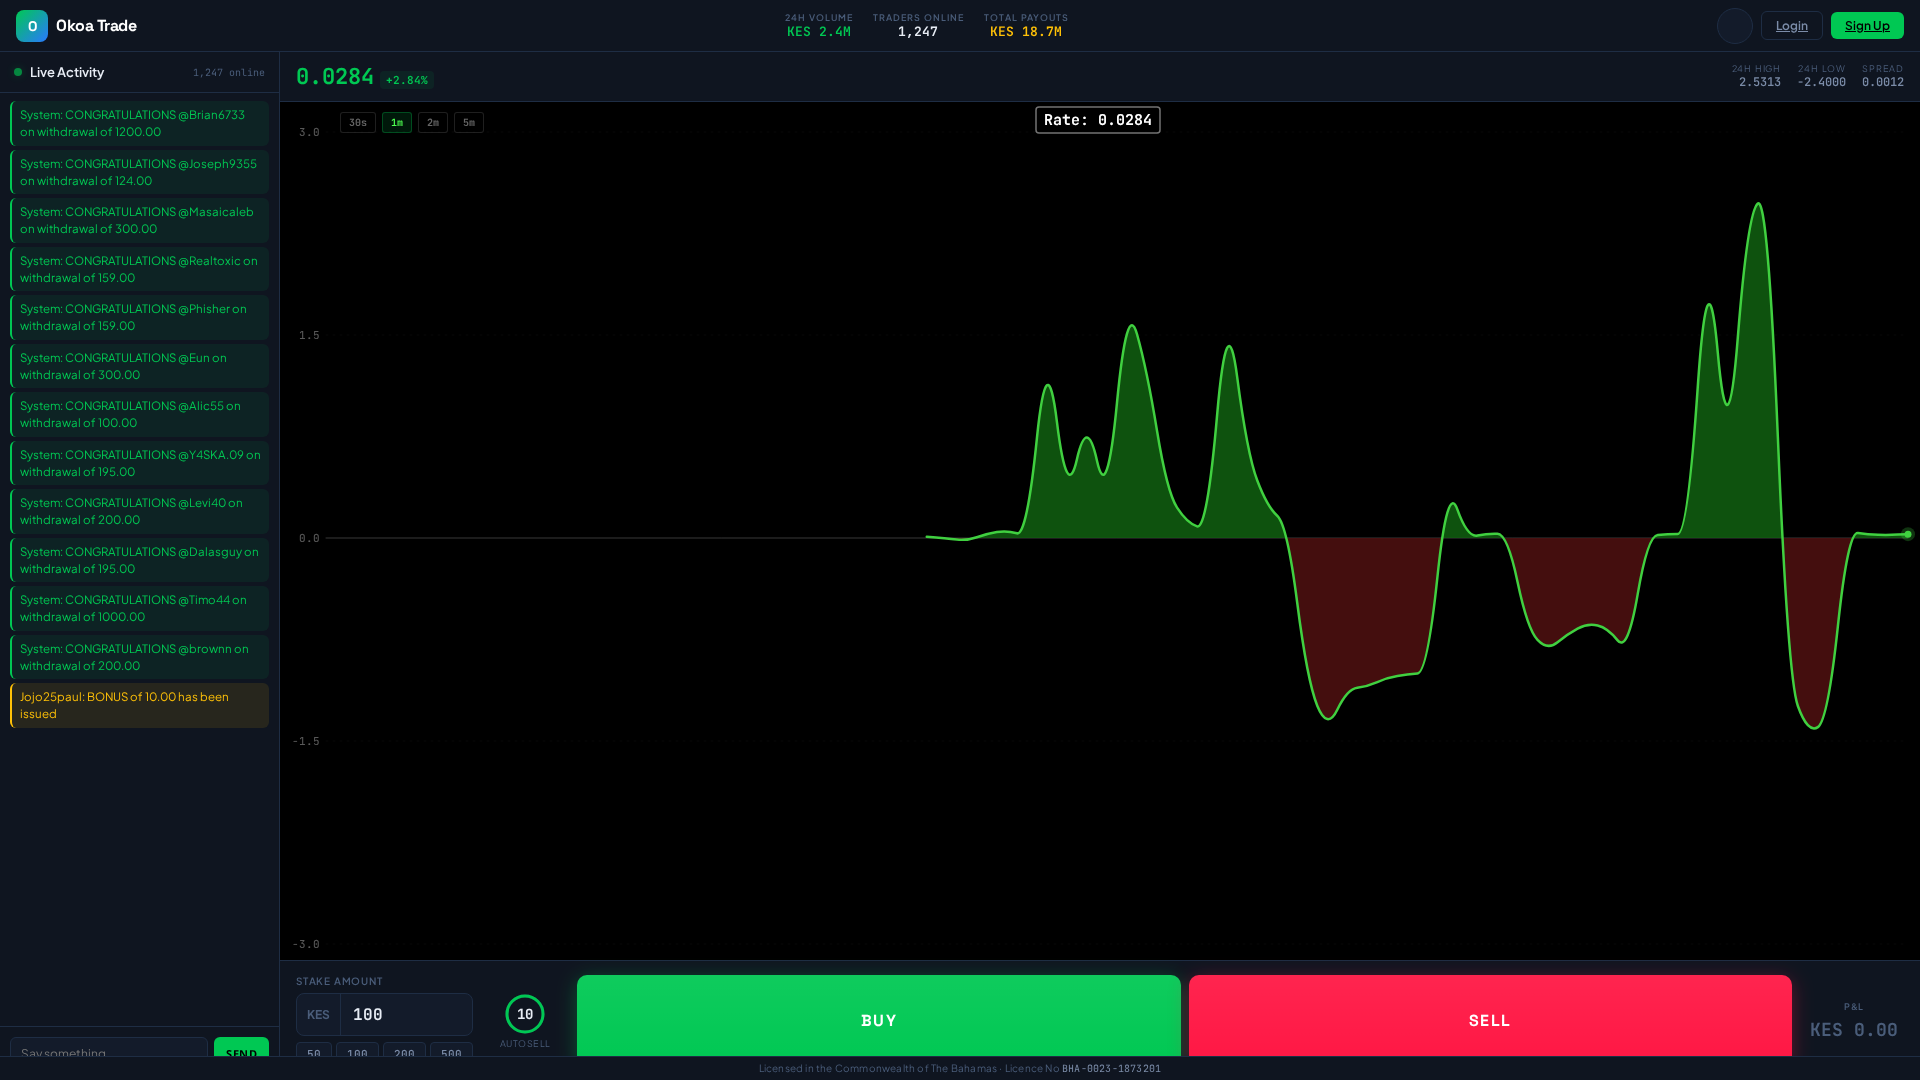Click the 3.0 y-axis label

coord(309,133)
